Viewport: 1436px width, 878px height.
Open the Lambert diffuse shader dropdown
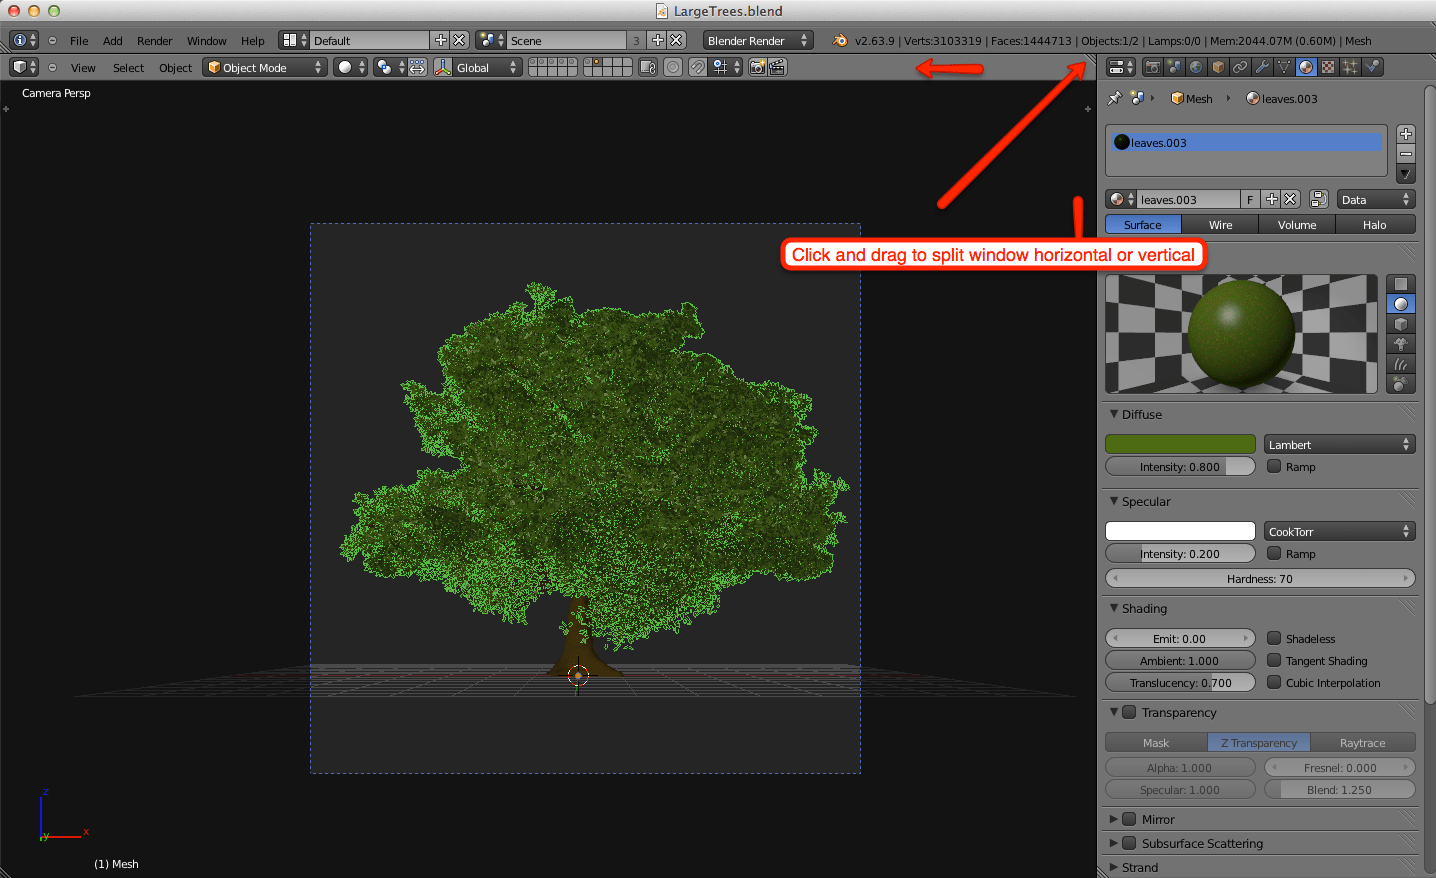1339,445
